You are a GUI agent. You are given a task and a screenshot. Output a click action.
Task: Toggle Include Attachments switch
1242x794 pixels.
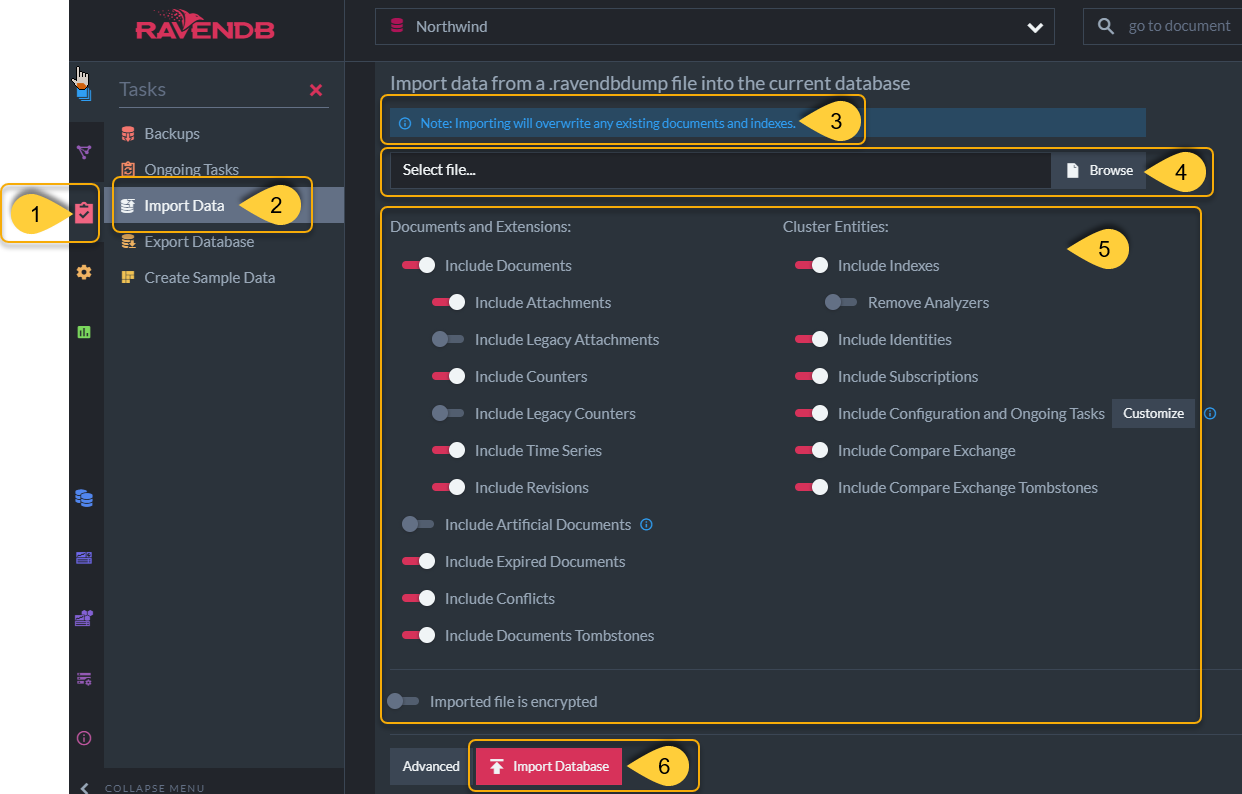pos(448,302)
